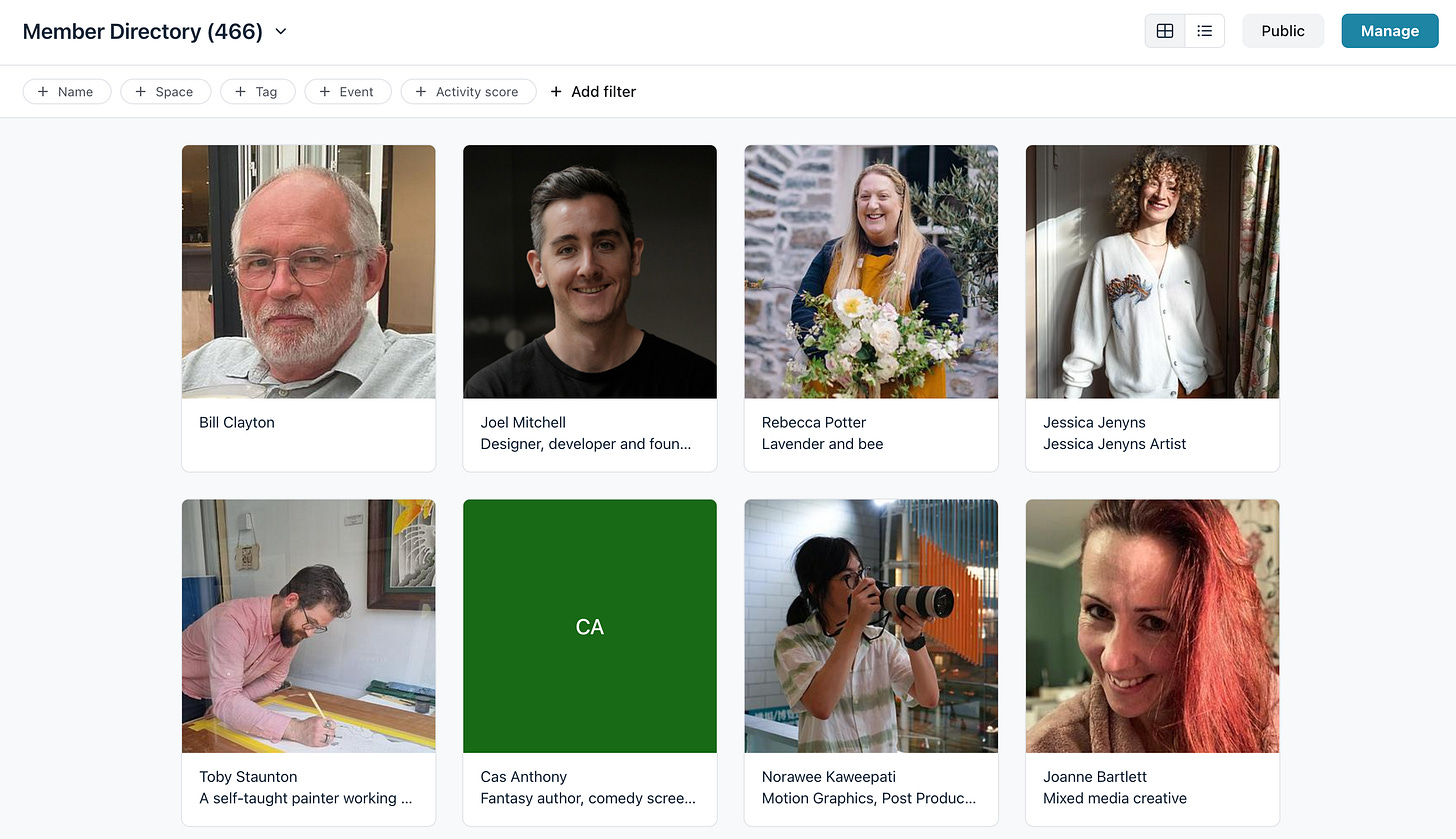Click the name Rebecca Potter
Image resolution: width=1456 pixels, height=839 pixels.
click(814, 423)
